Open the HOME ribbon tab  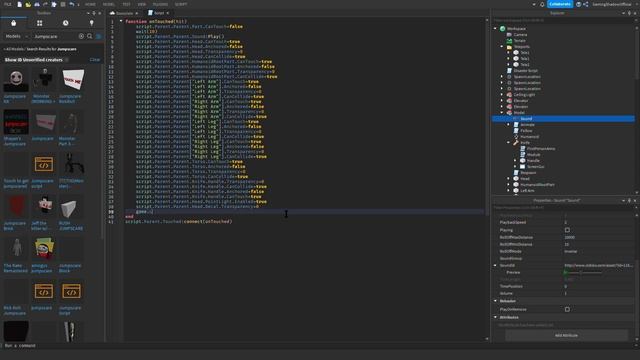pyautogui.click(x=90, y=4)
